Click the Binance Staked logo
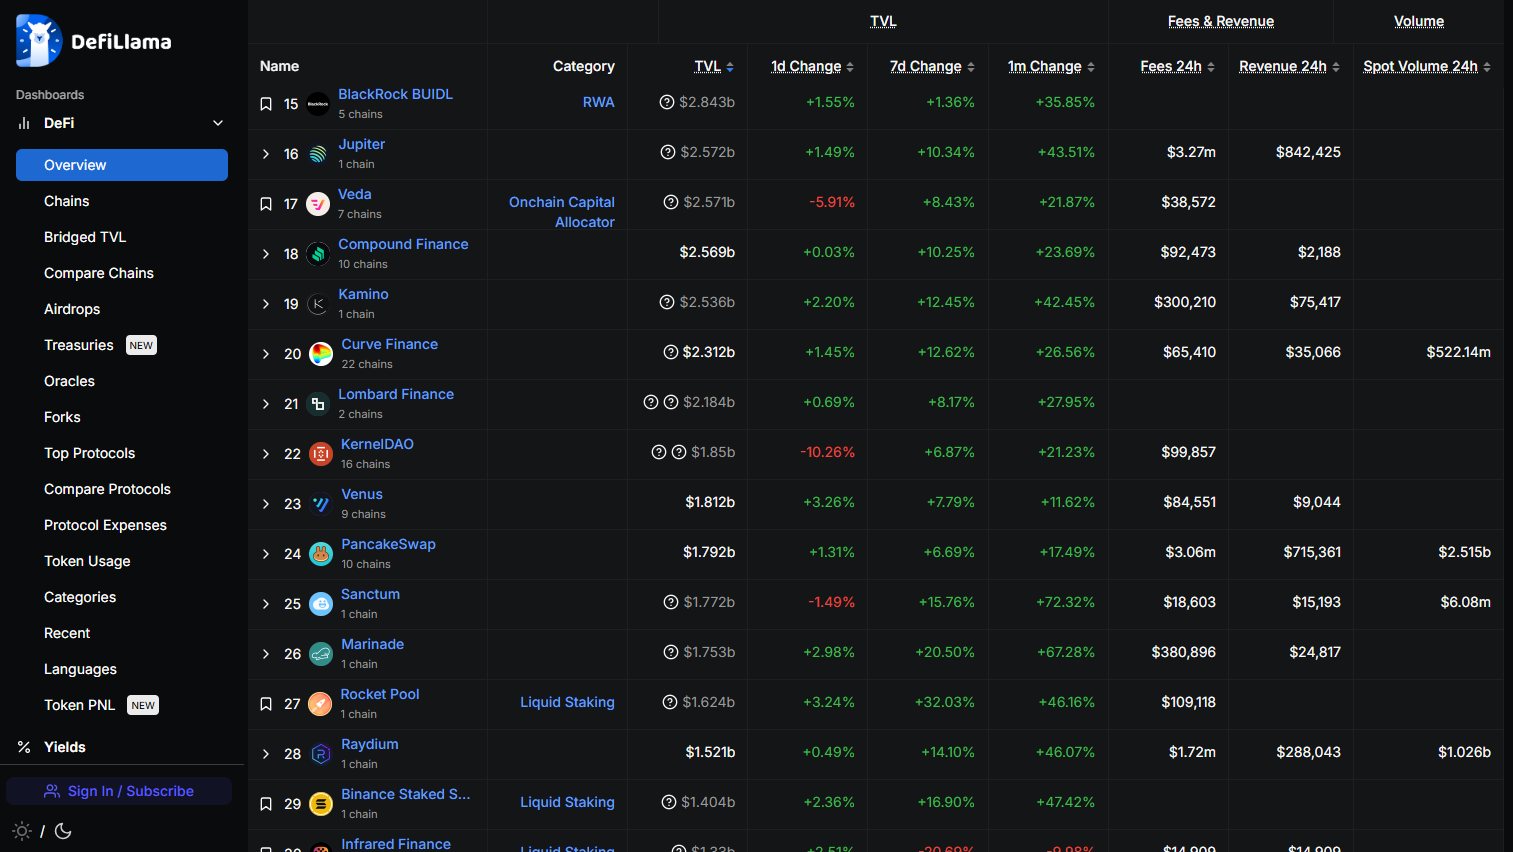The image size is (1513, 852). (x=321, y=804)
